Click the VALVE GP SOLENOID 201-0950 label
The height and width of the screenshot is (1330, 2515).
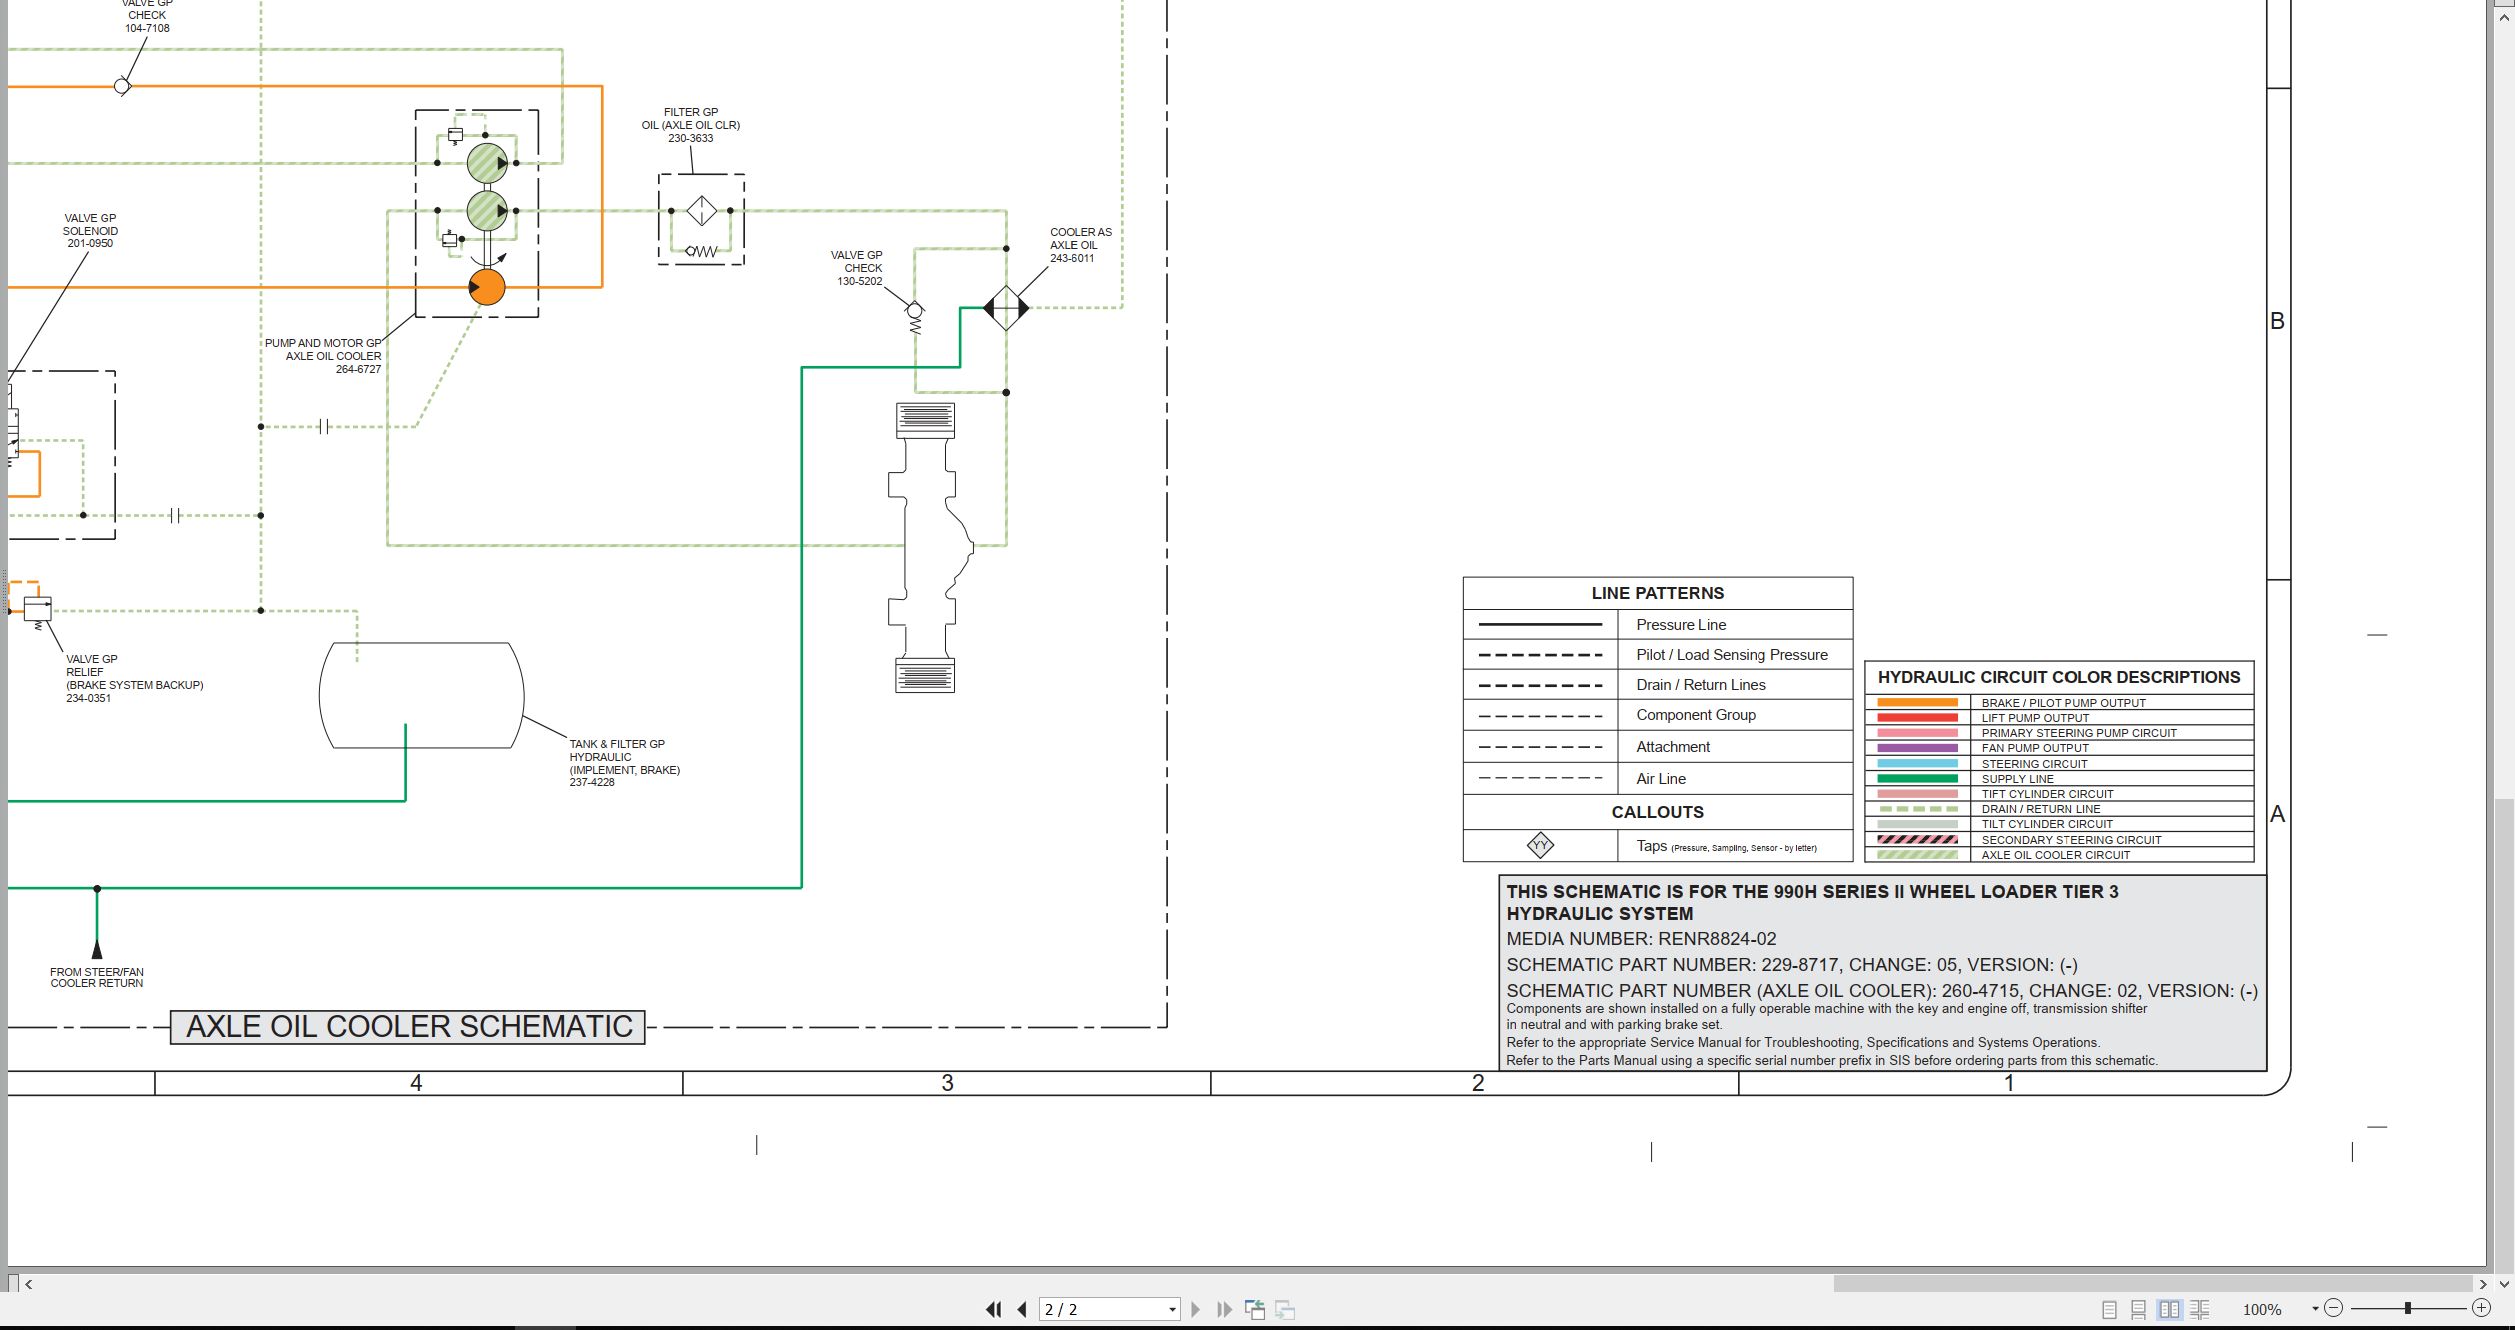pos(90,231)
